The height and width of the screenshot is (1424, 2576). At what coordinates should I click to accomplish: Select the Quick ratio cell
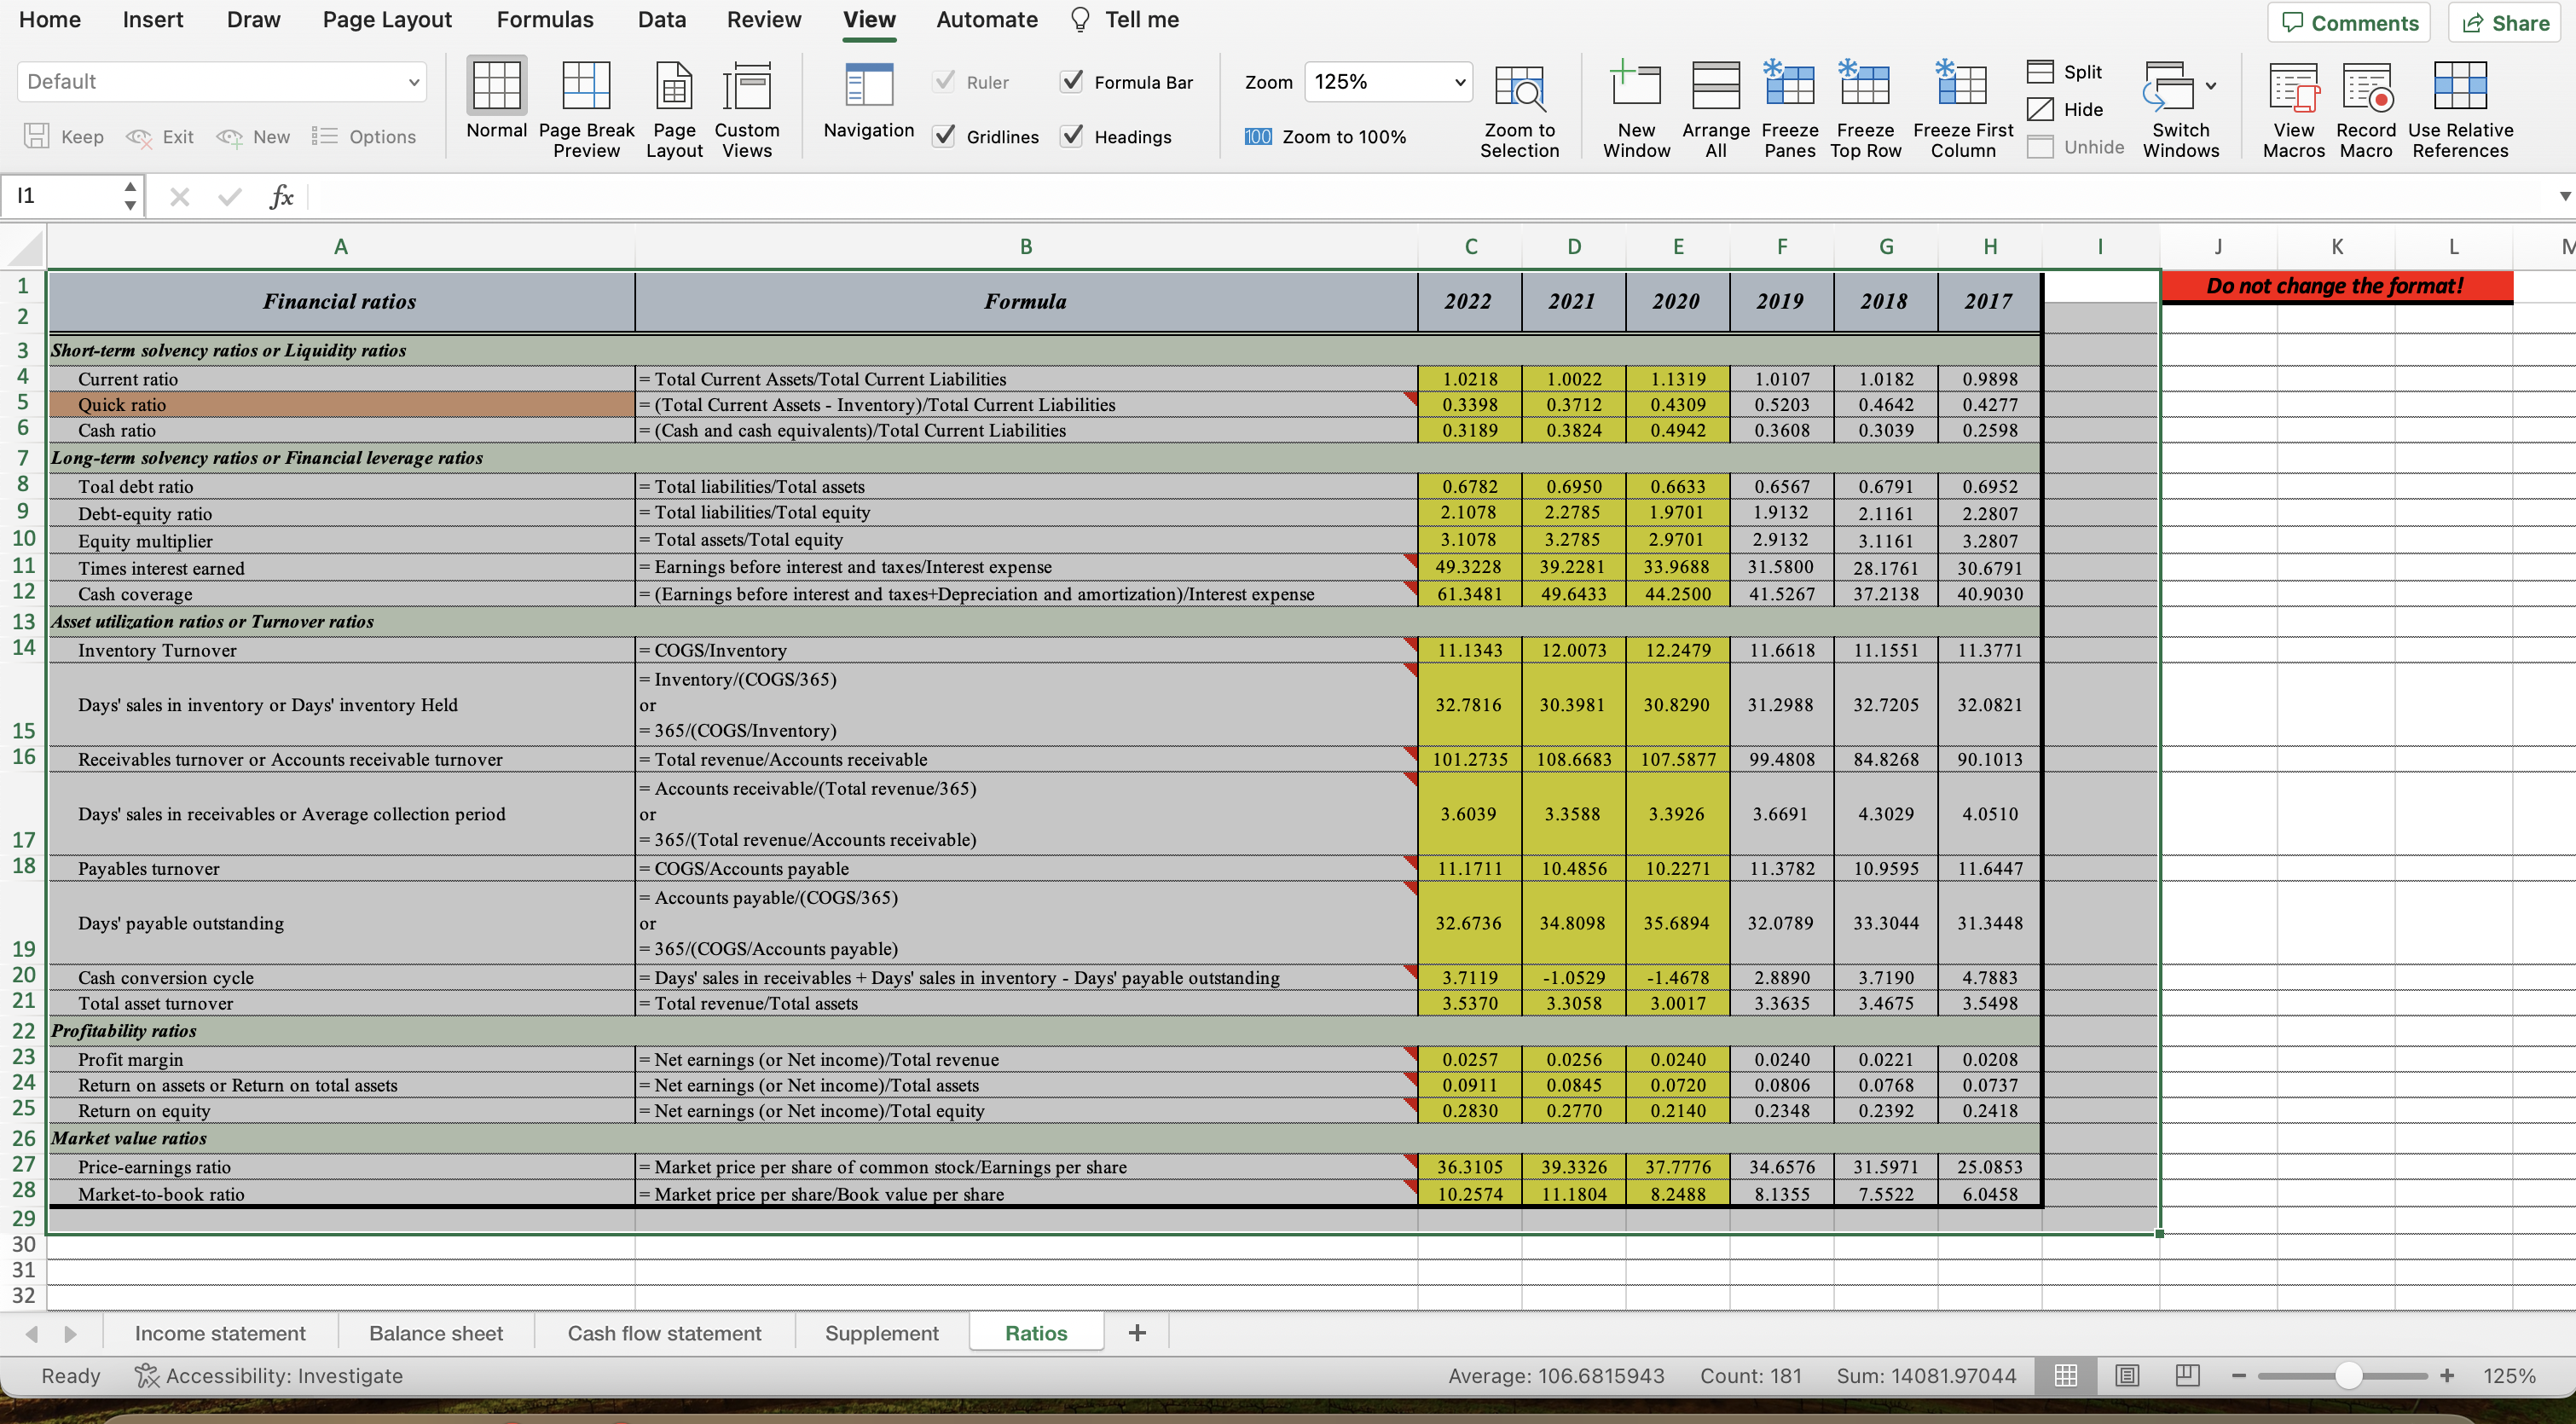pos(341,404)
